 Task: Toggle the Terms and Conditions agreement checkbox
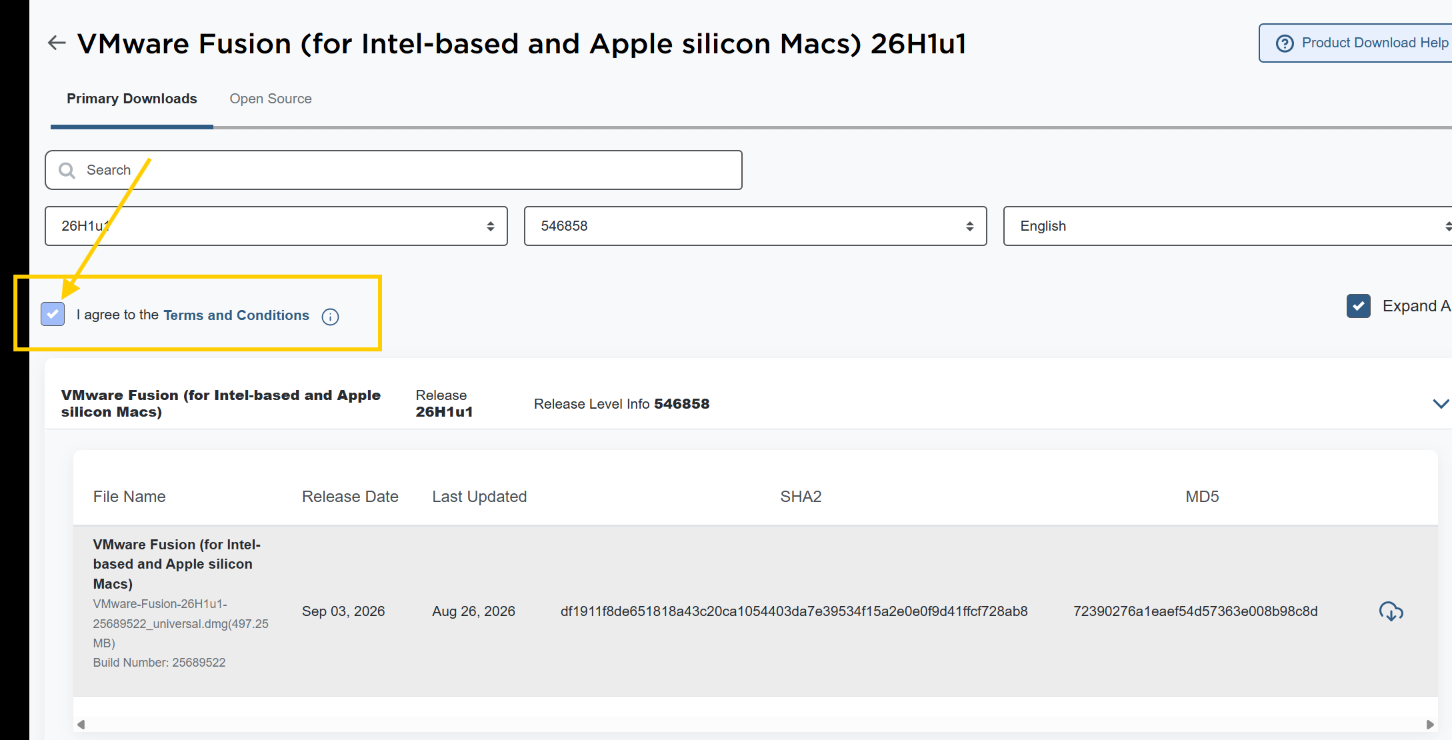point(53,314)
